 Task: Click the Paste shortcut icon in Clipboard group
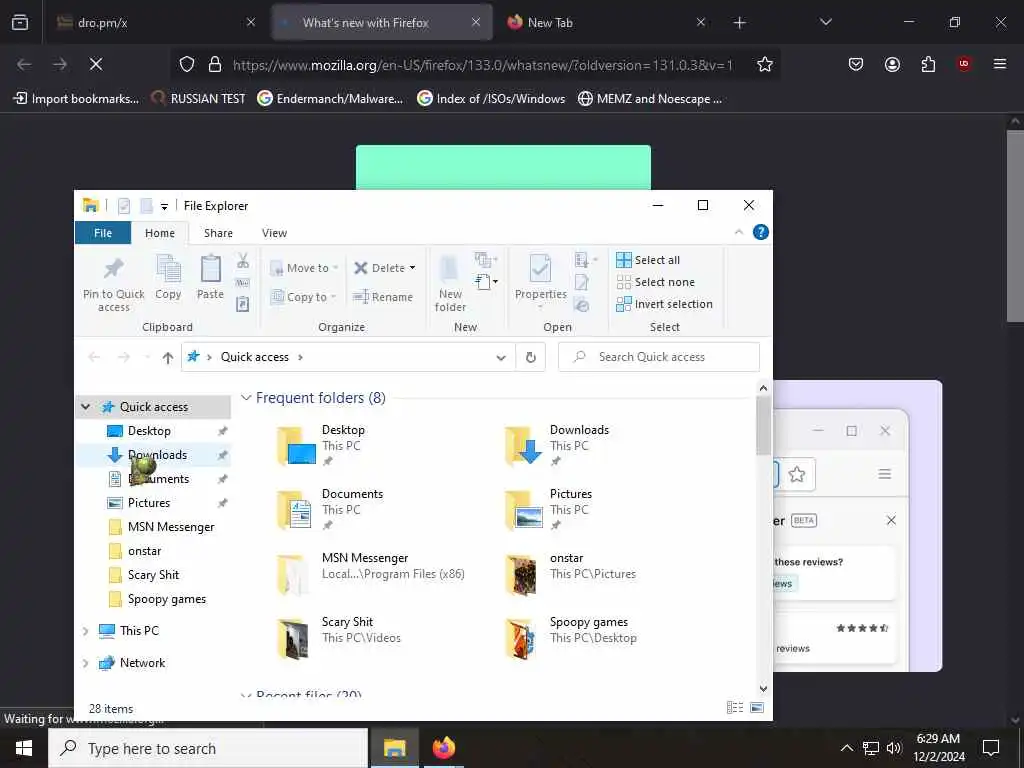[242, 304]
